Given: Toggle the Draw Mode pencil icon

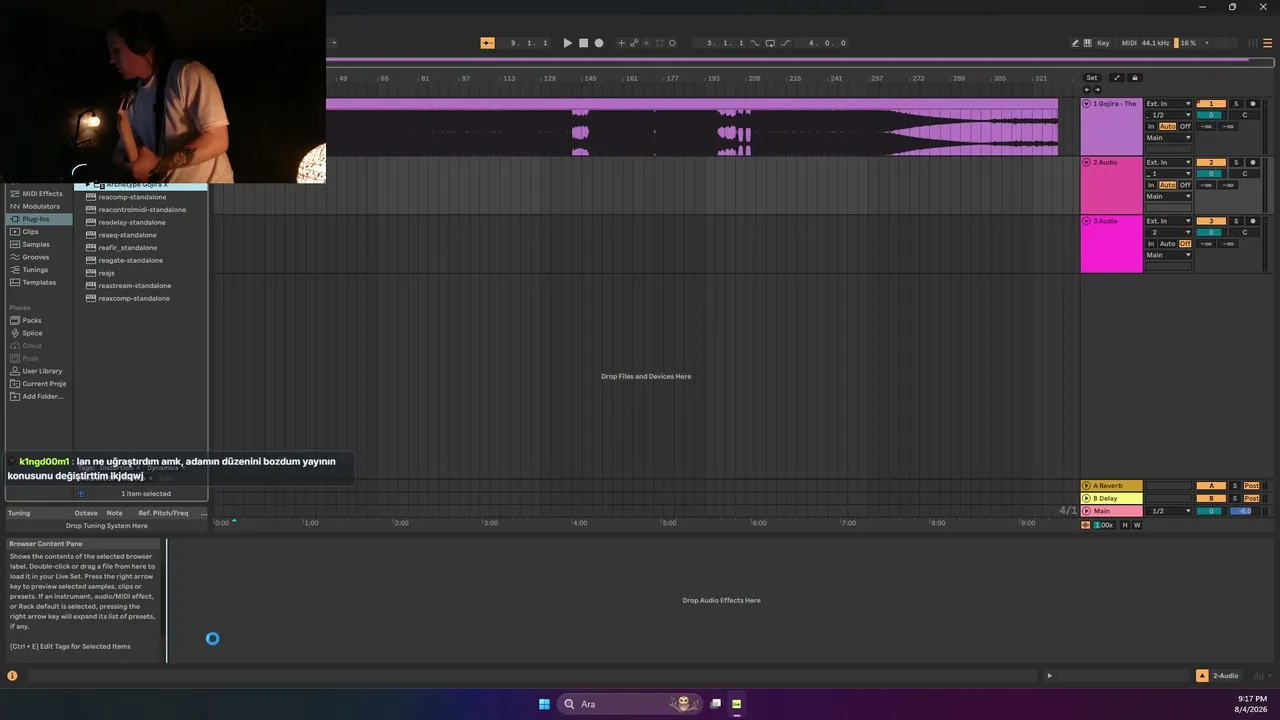Looking at the screenshot, I should point(1075,43).
